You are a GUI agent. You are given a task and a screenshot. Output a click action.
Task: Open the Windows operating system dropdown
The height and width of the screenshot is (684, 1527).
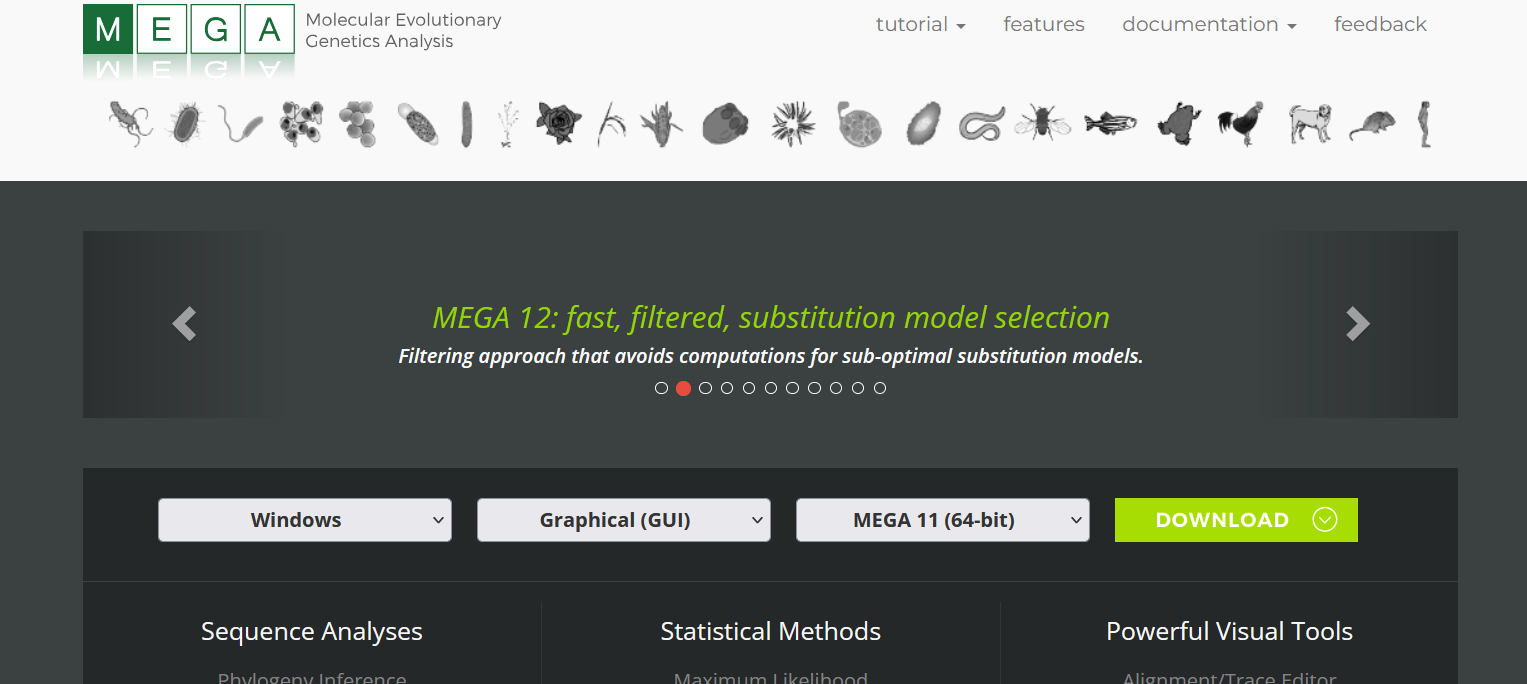pyautogui.click(x=305, y=520)
